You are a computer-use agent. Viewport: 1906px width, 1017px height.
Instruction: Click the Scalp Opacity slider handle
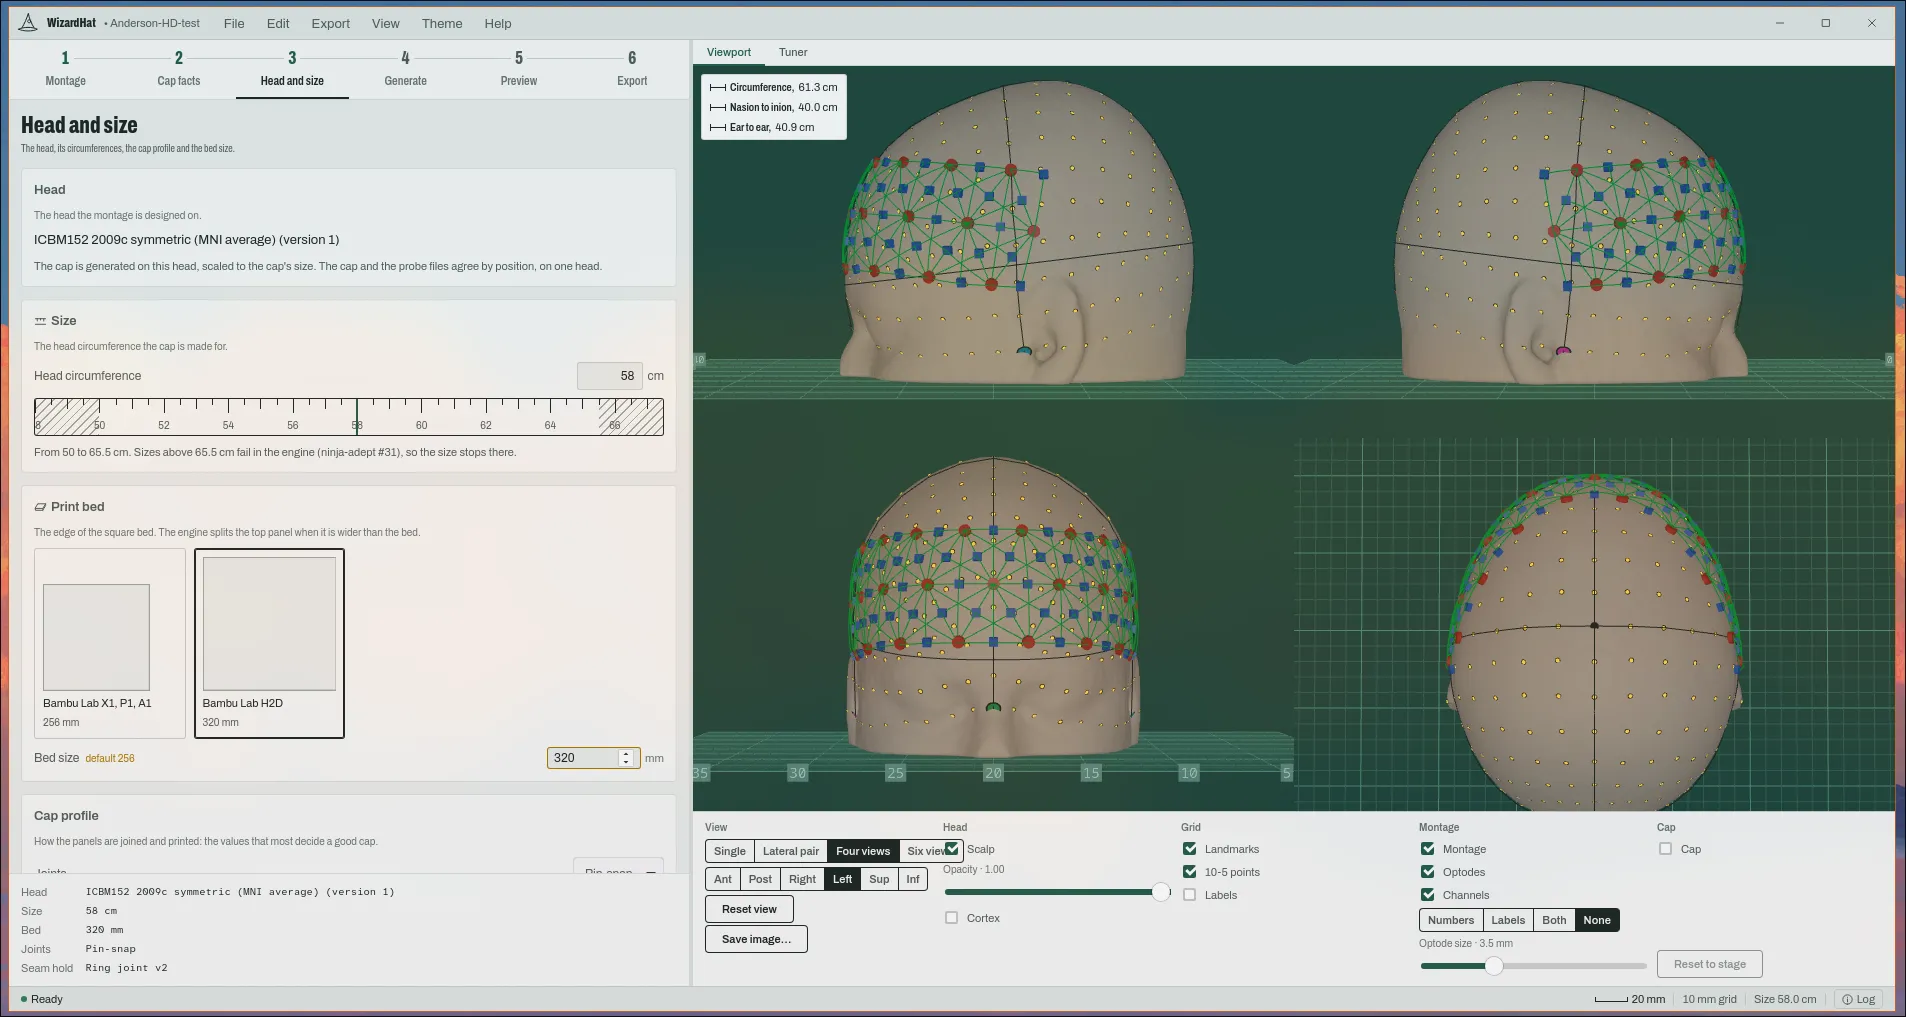1161,892
